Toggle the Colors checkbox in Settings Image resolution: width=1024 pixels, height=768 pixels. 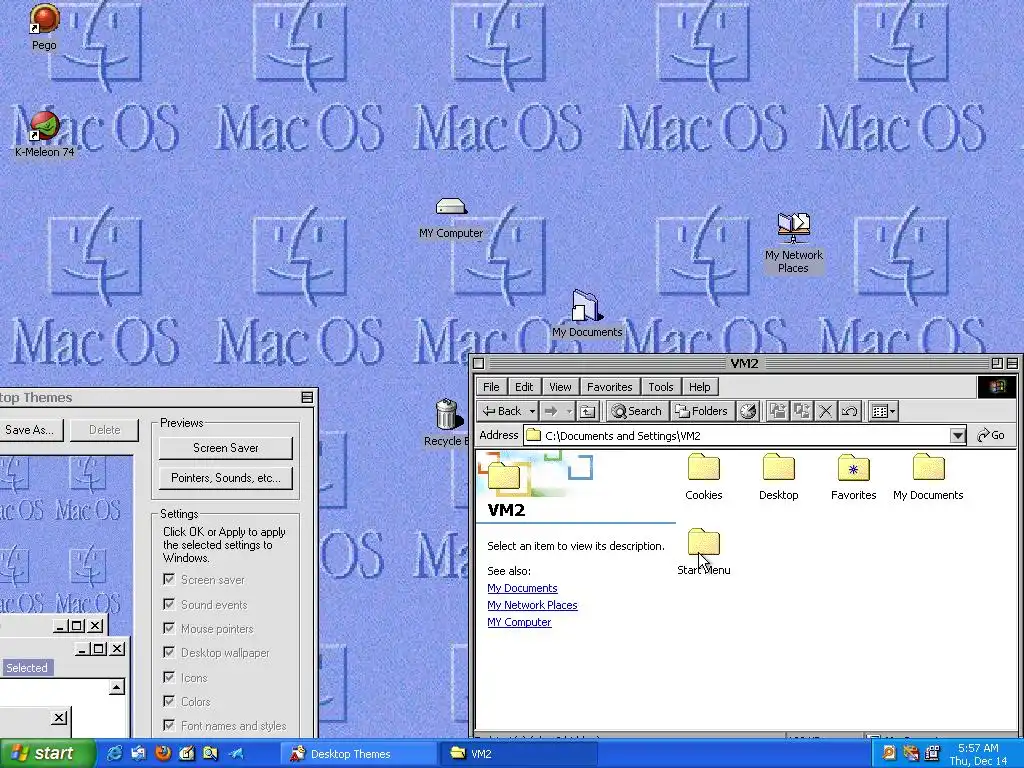(169, 701)
